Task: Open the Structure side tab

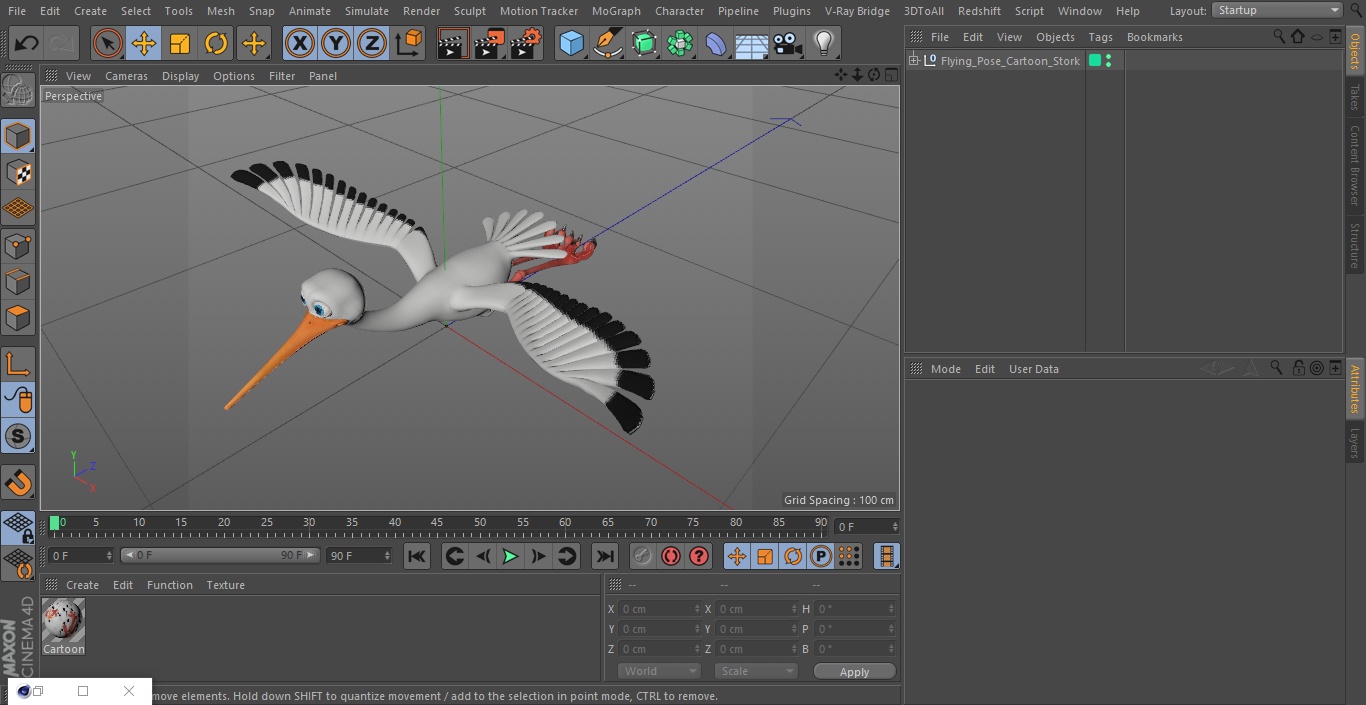Action: [x=1355, y=245]
